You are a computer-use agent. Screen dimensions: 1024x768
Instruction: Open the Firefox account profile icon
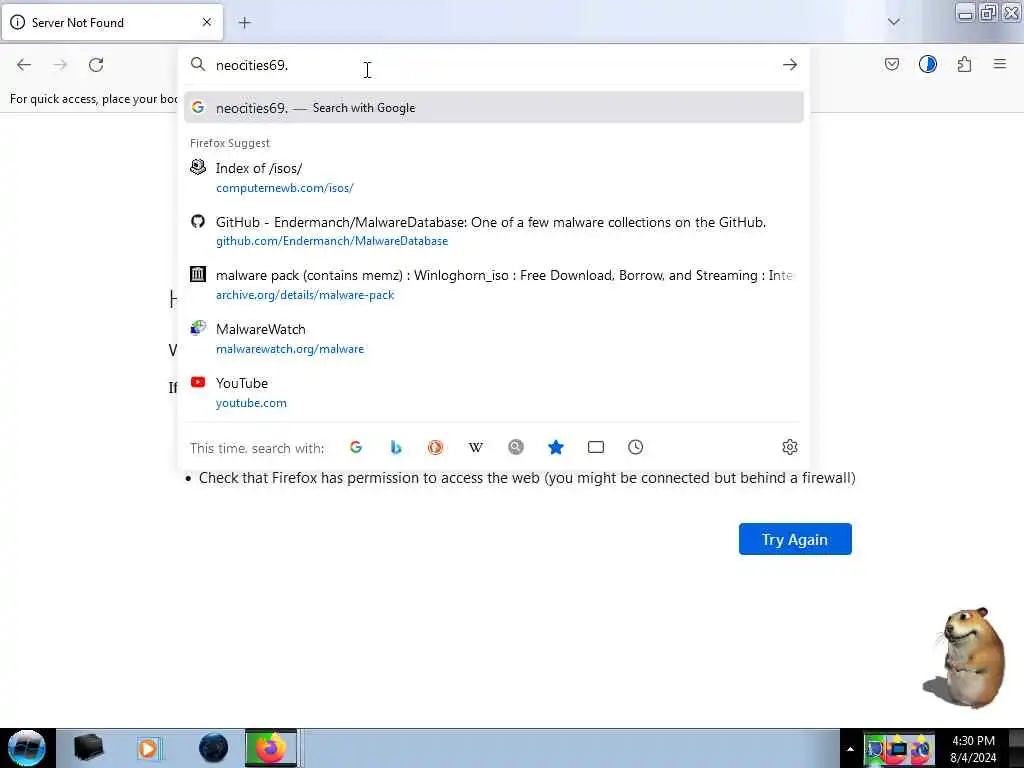[x=927, y=64]
